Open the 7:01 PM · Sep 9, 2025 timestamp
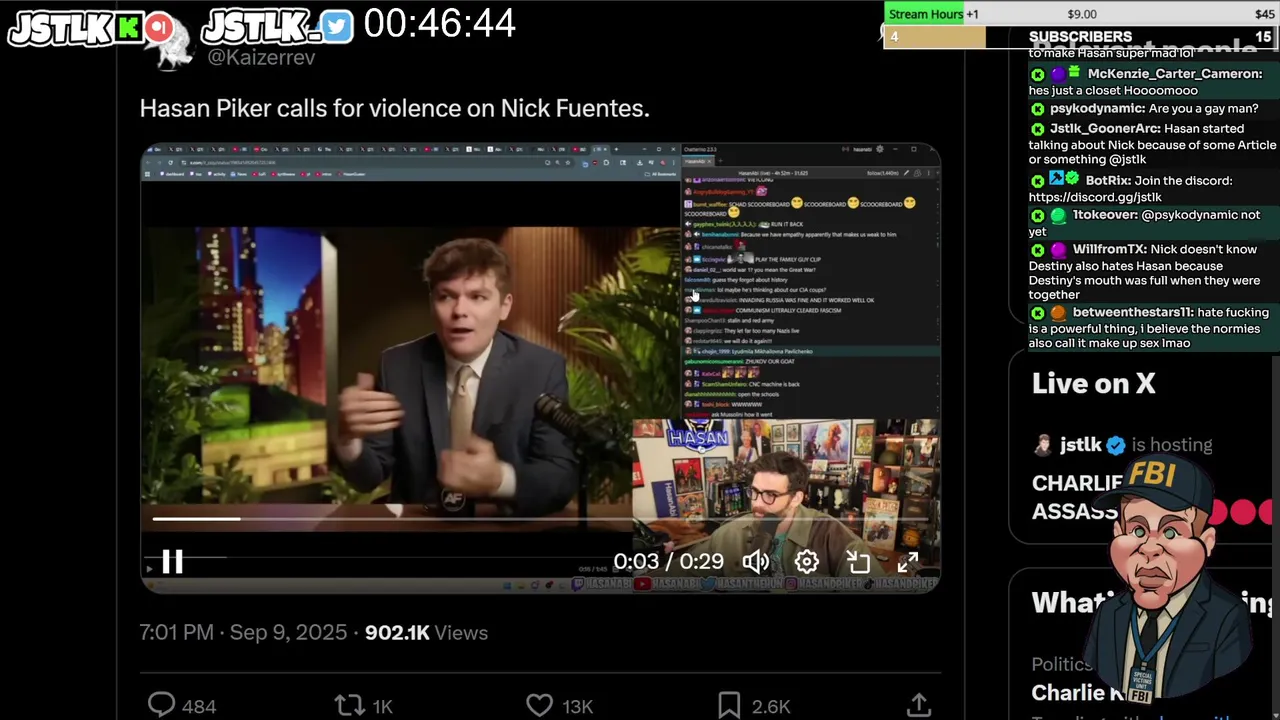Screen dimensions: 1280x720 (x=243, y=633)
